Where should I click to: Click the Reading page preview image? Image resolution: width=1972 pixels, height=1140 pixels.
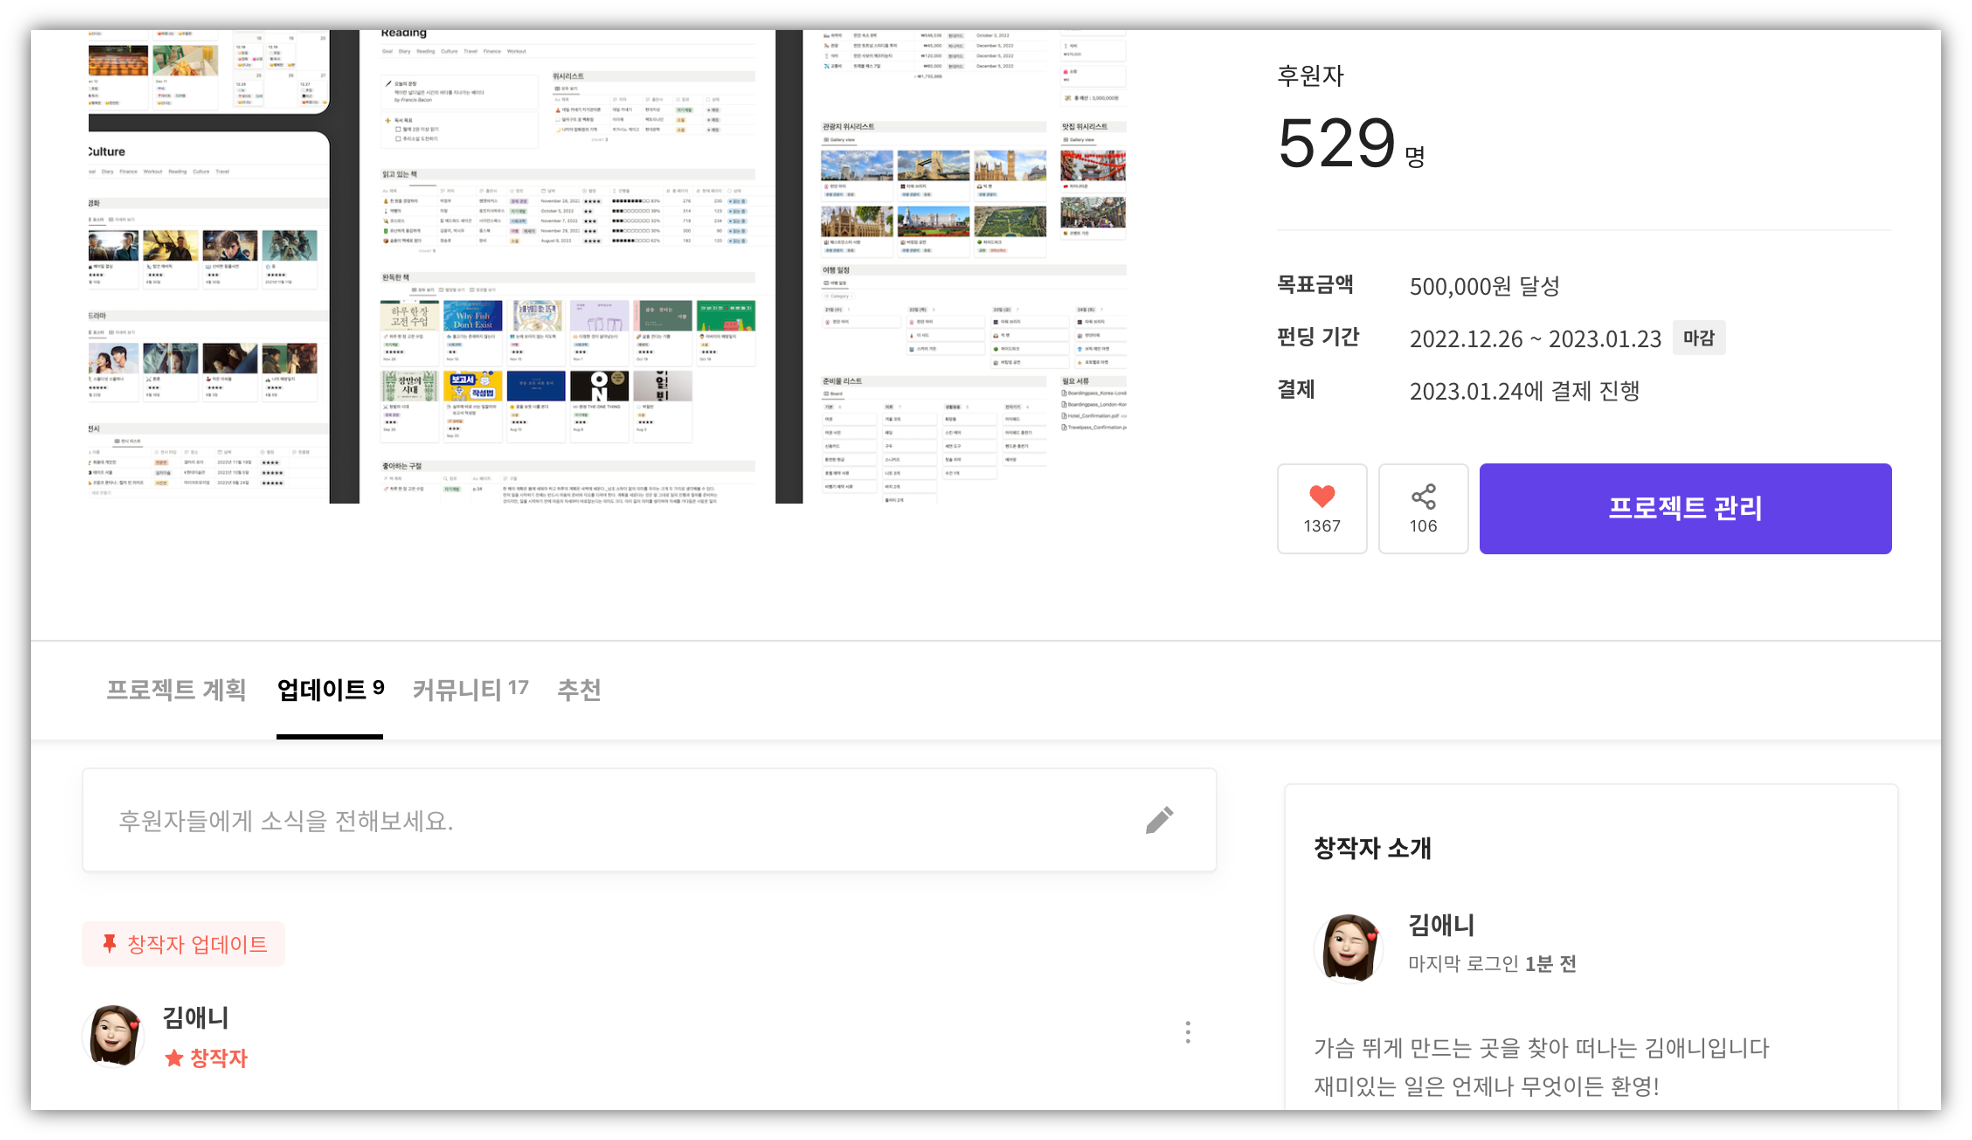tap(567, 266)
